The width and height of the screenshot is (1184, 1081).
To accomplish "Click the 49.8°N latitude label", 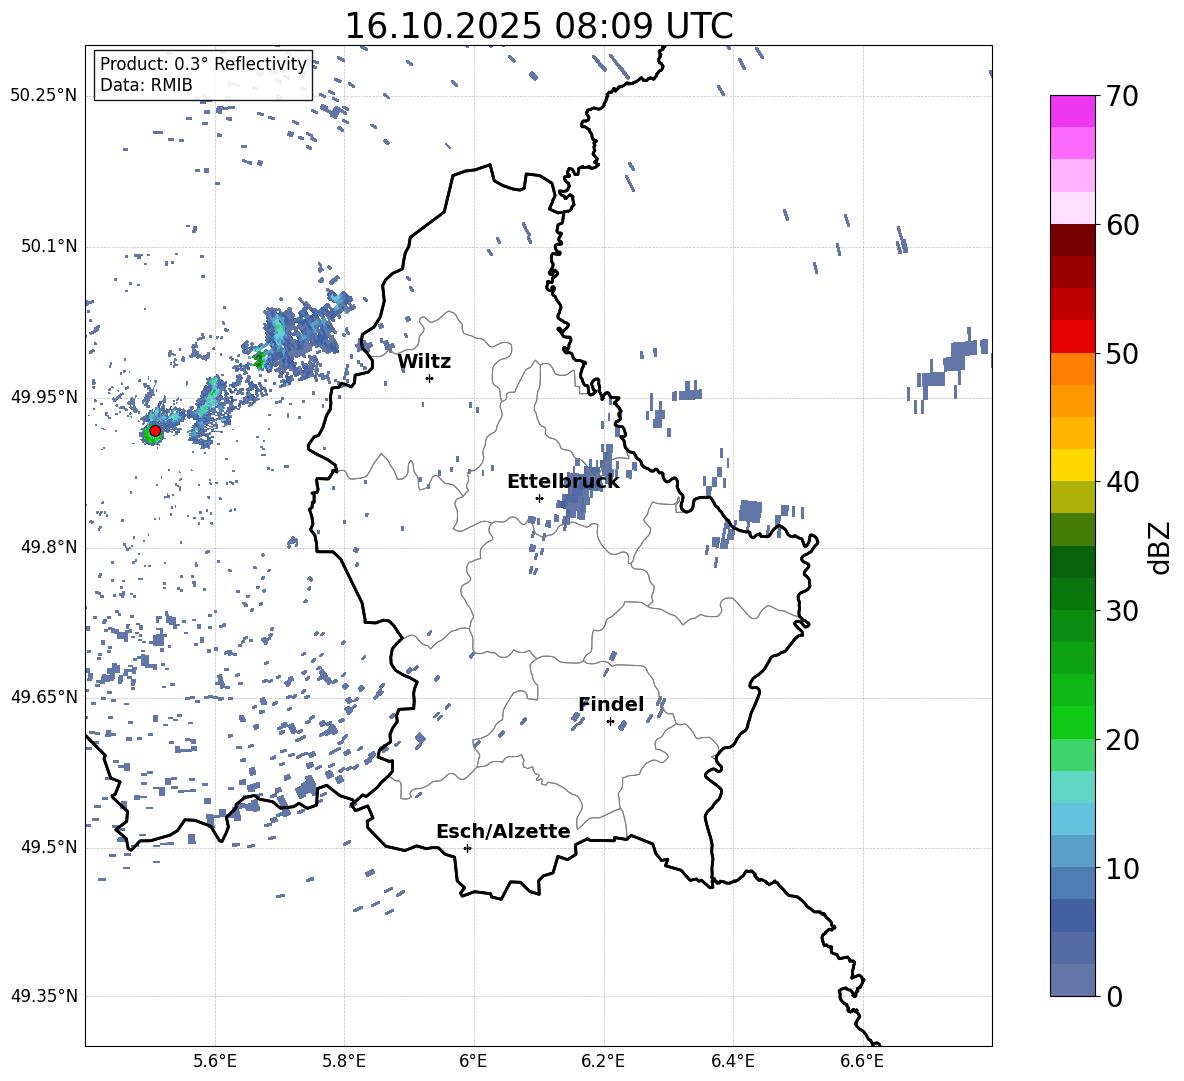I will click(49, 547).
